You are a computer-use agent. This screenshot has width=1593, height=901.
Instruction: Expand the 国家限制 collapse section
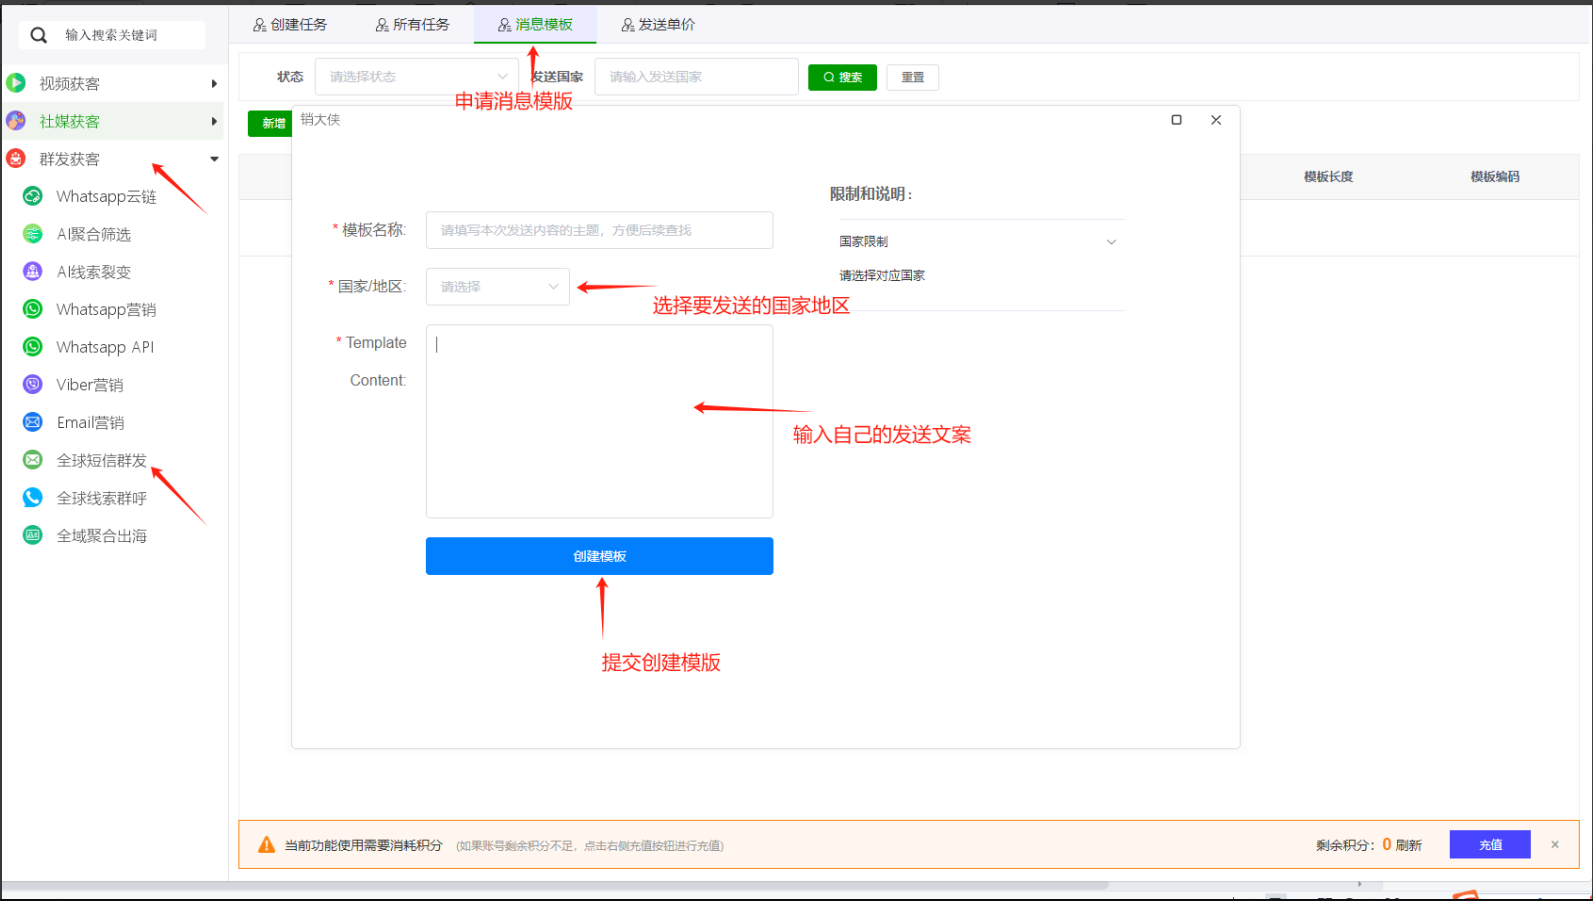(x=977, y=242)
